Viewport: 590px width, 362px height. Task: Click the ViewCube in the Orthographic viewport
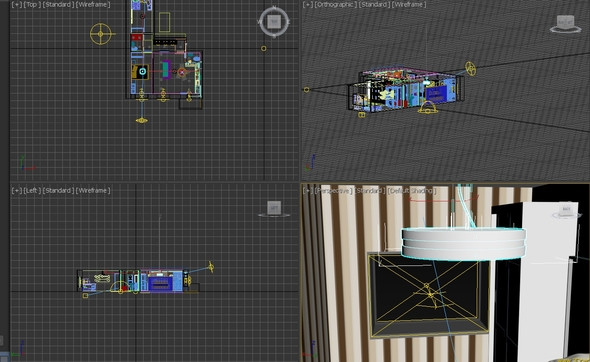coord(566,23)
